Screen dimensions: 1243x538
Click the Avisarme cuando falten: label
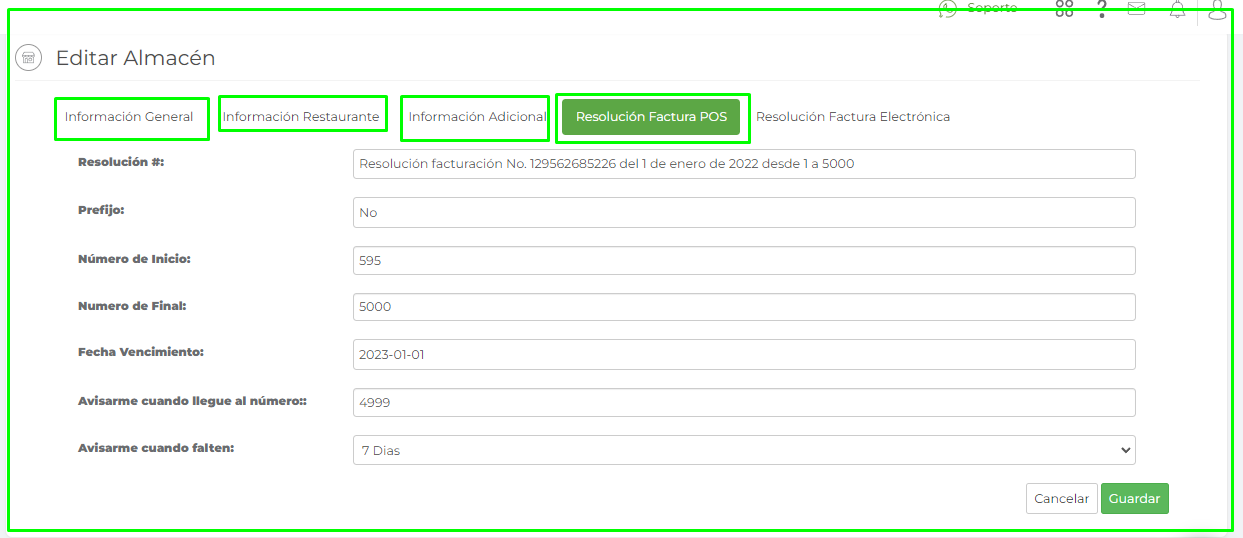[x=156, y=448]
